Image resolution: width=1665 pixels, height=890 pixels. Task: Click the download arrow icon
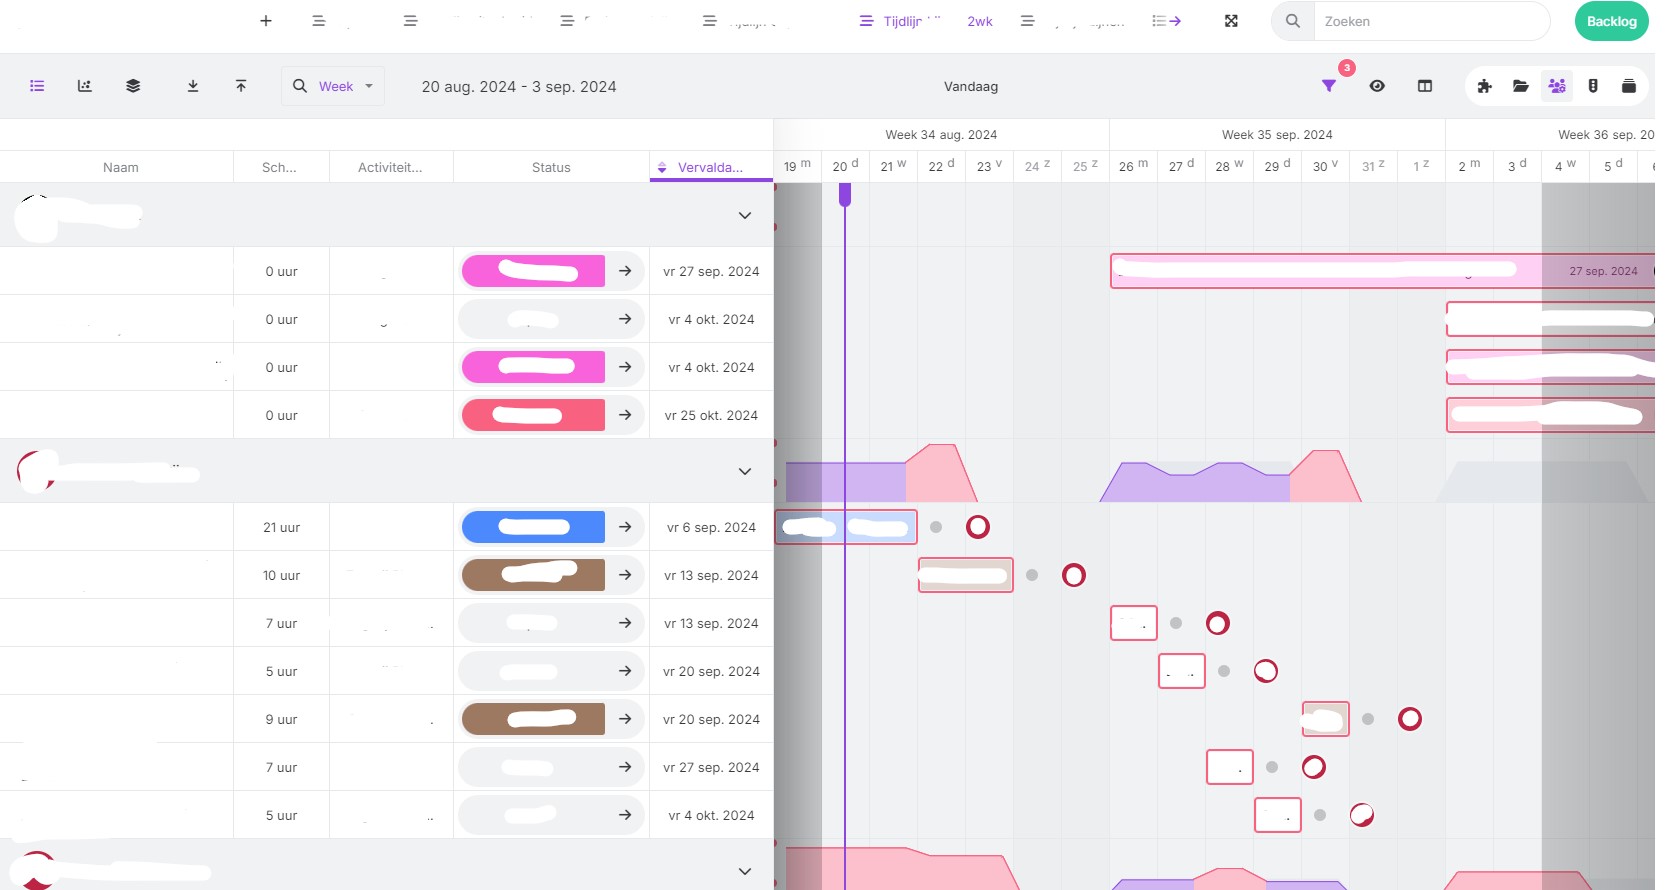click(193, 86)
